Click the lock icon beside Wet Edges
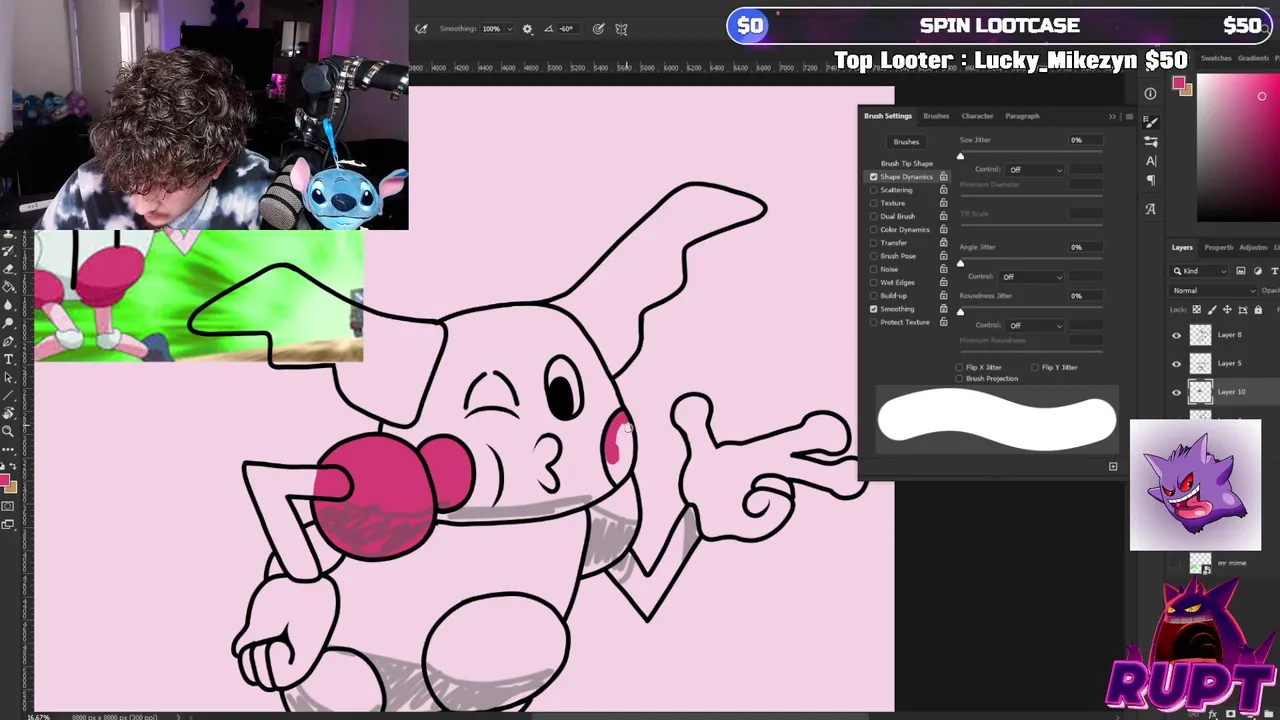 coord(943,282)
